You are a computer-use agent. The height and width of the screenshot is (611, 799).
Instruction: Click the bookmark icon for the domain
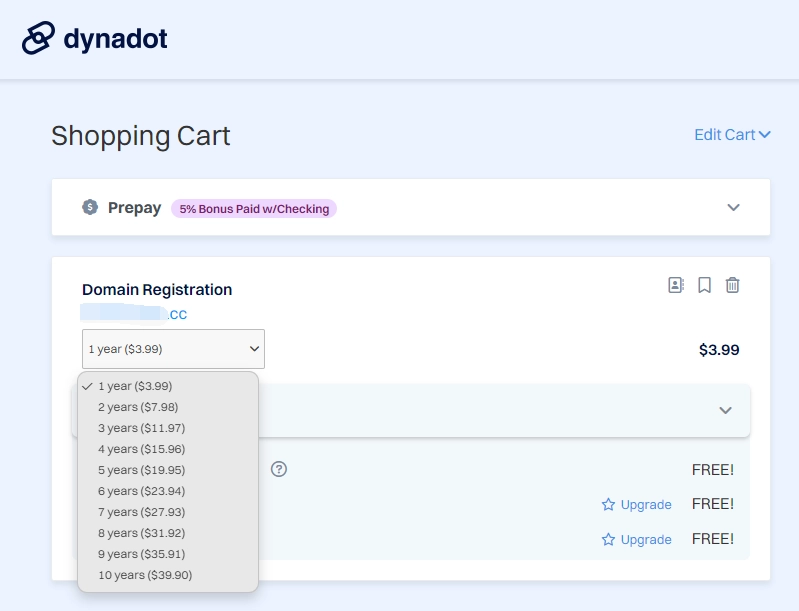pos(704,285)
